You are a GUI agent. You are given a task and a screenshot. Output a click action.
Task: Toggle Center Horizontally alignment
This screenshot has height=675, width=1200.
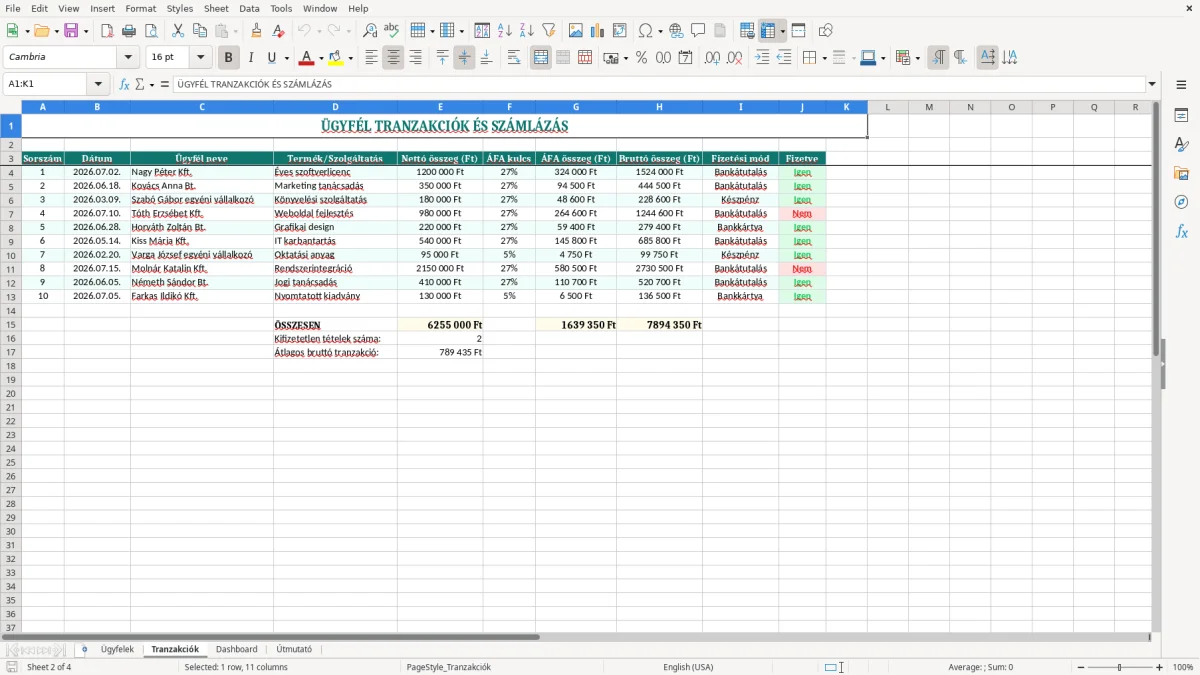point(393,58)
